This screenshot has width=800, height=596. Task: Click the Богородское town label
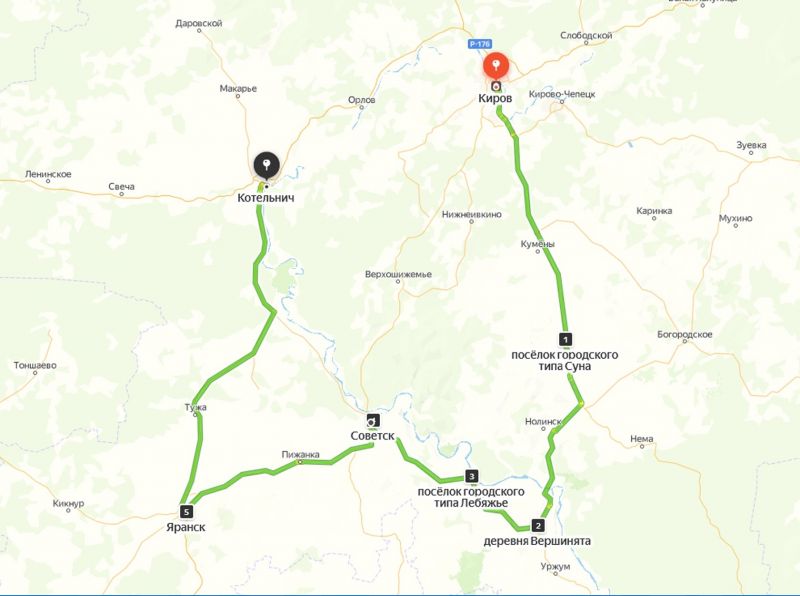pos(684,334)
